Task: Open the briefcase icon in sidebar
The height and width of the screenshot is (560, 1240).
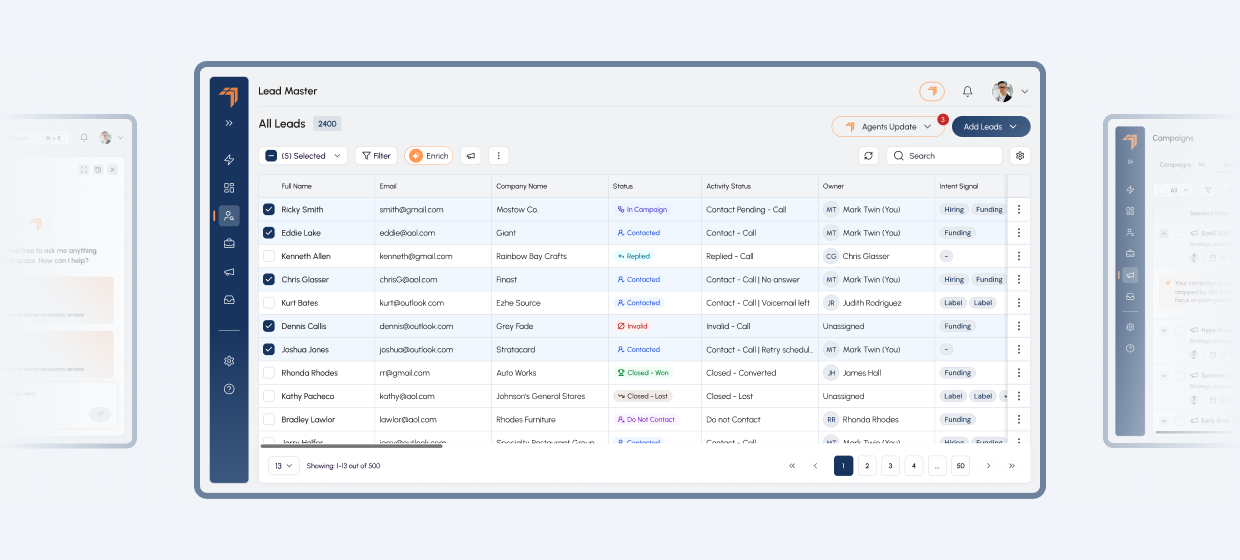Action: pos(229,243)
